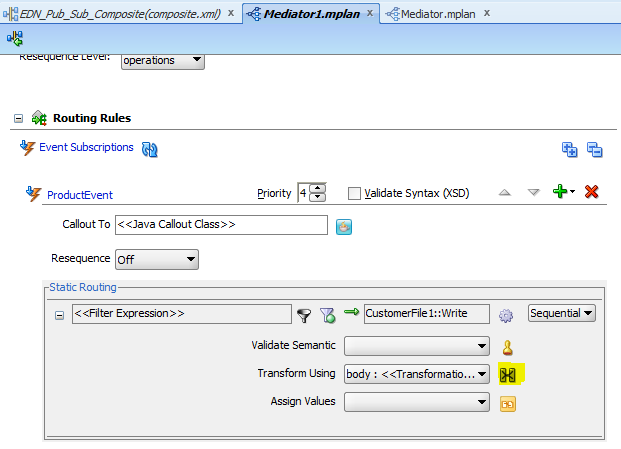Click the Priority value field

click(303, 193)
